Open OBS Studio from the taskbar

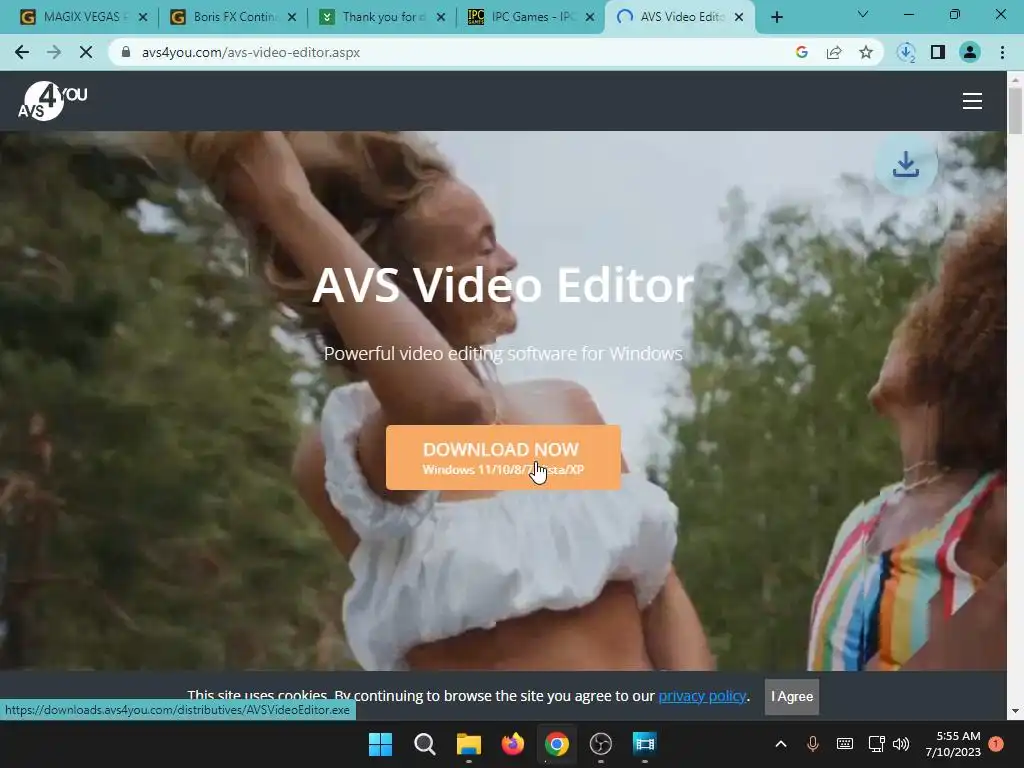600,744
